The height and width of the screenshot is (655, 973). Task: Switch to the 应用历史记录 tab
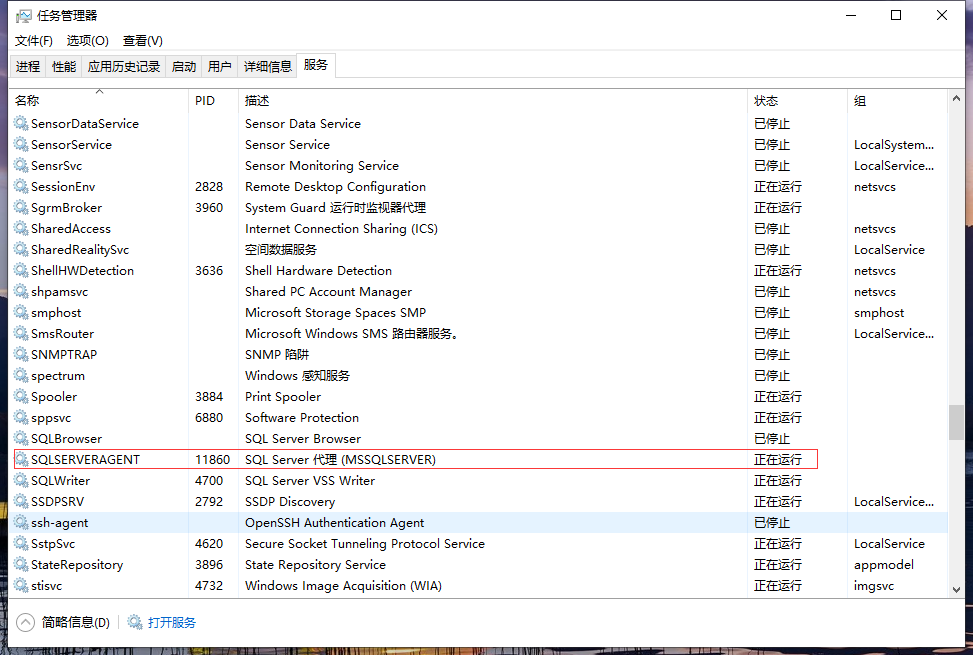(124, 66)
